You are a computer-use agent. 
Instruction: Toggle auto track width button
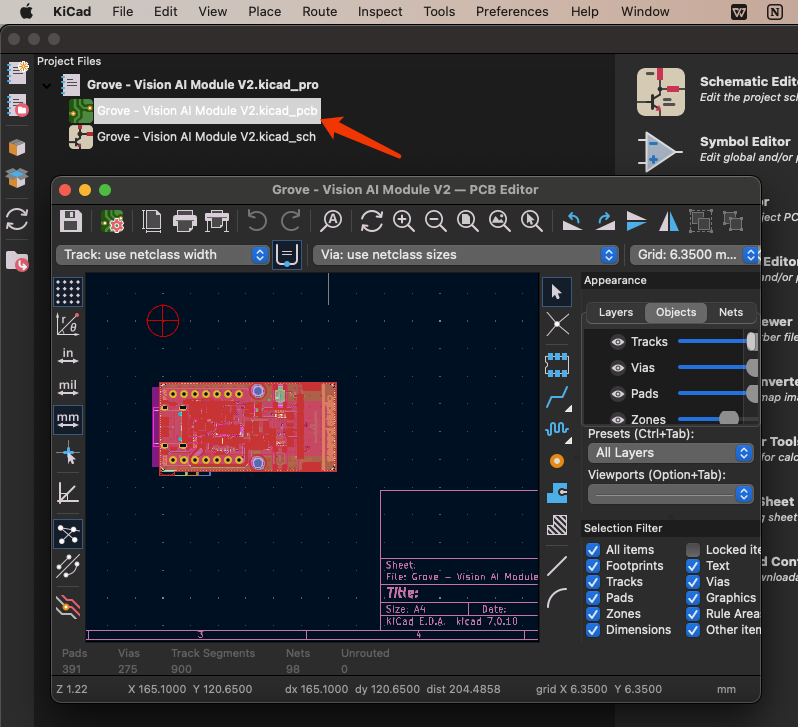(x=287, y=255)
